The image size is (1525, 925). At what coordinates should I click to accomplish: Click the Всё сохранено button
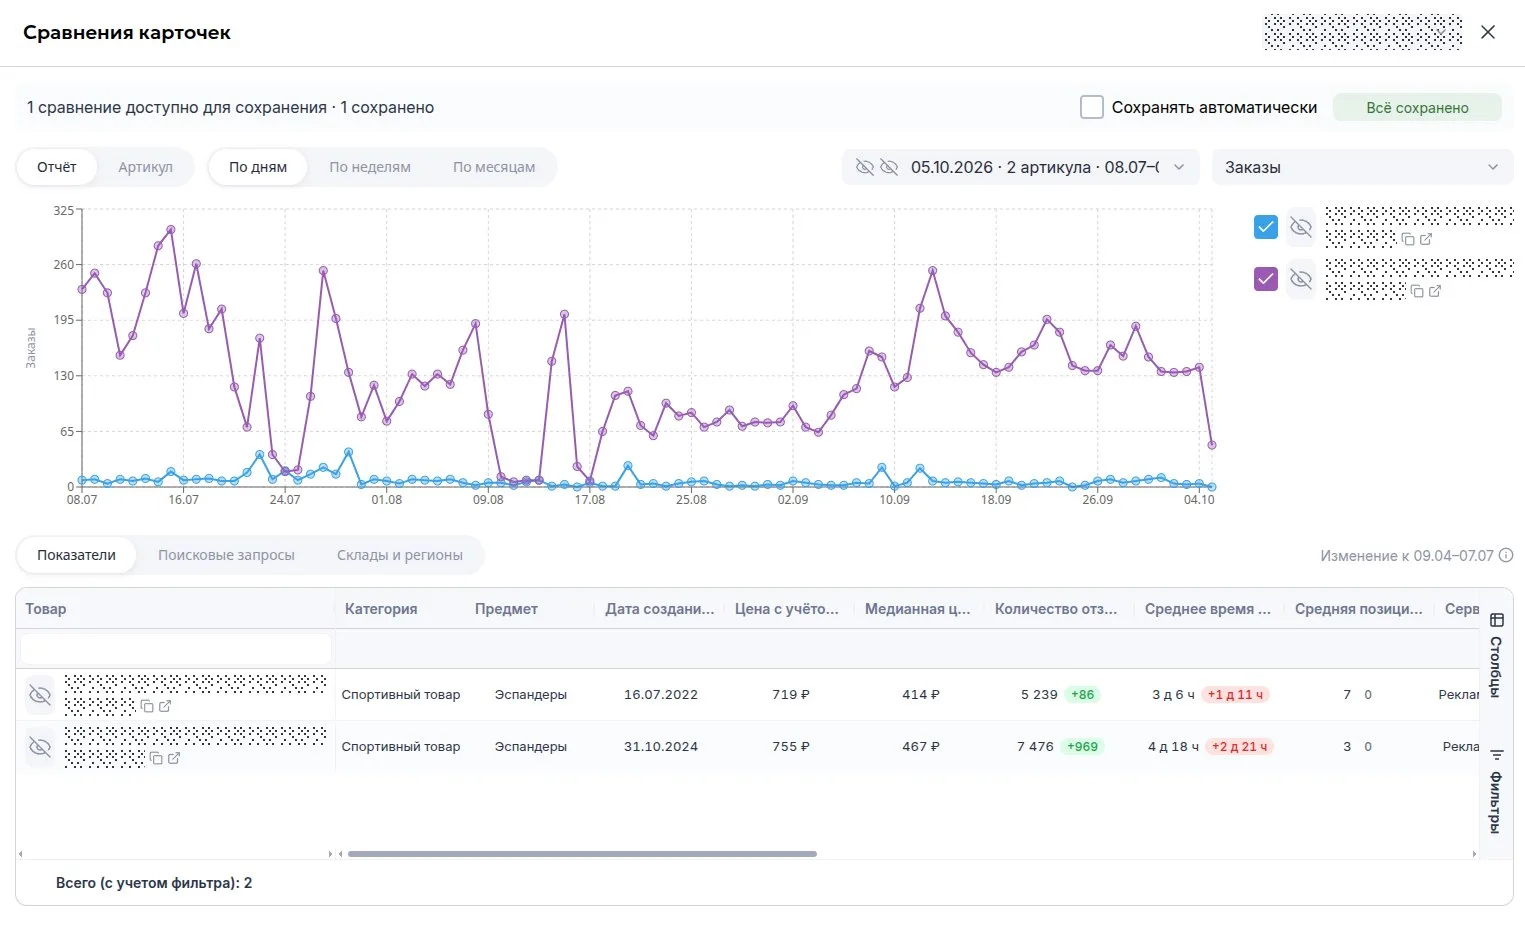(x=1417, y=107)
